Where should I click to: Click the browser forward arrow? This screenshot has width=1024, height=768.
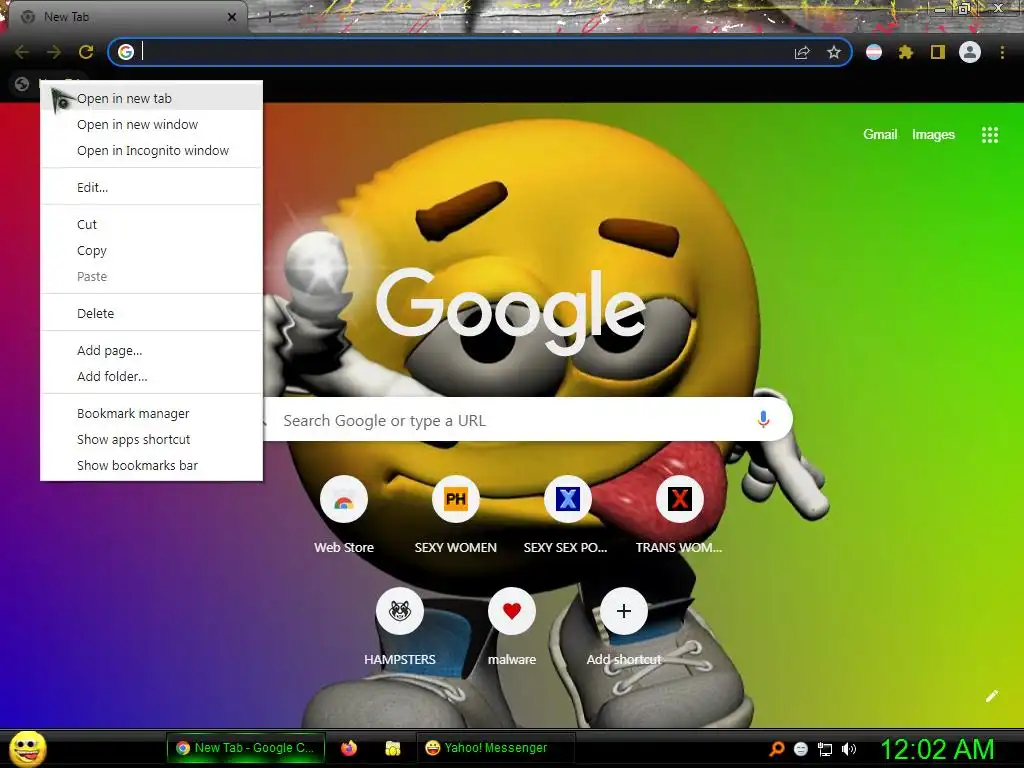click(54, 52)
